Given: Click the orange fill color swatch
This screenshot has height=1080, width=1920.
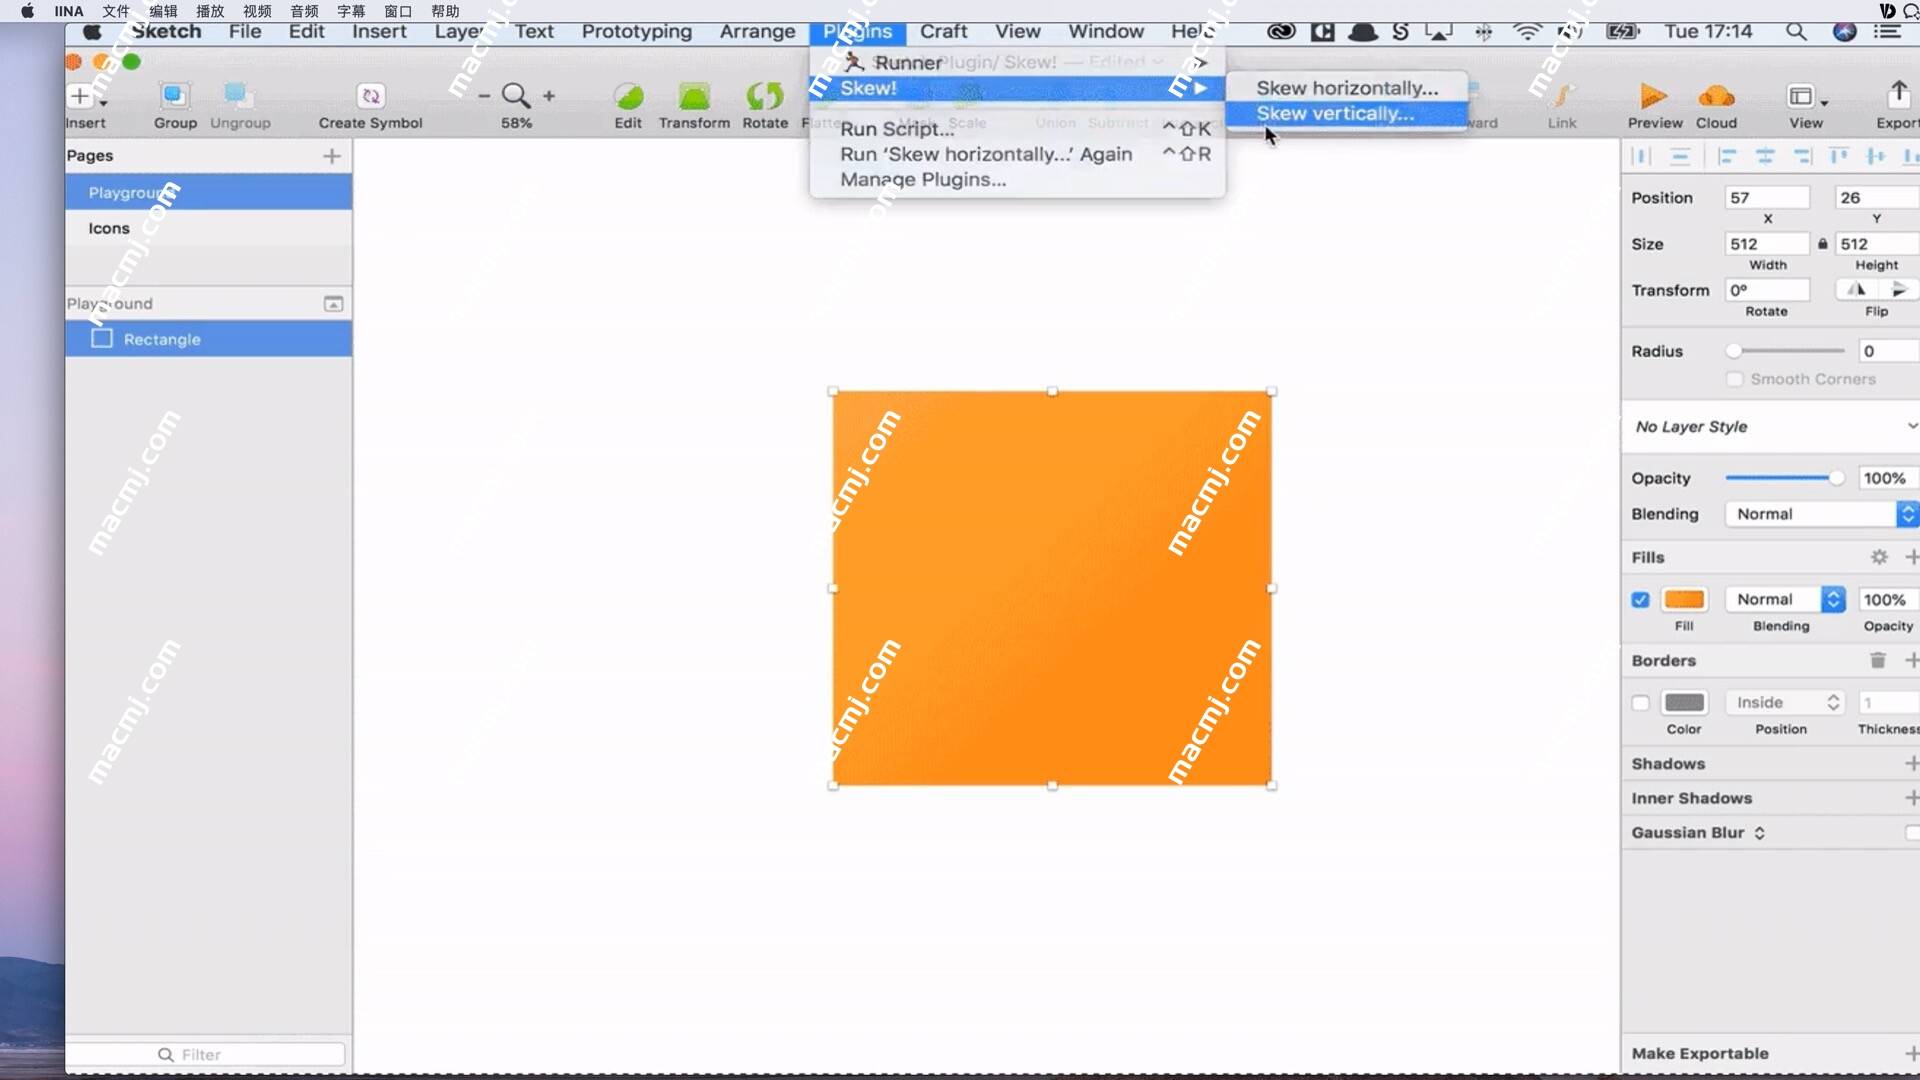Looking at the screenshot, I should coord(1685,599).
